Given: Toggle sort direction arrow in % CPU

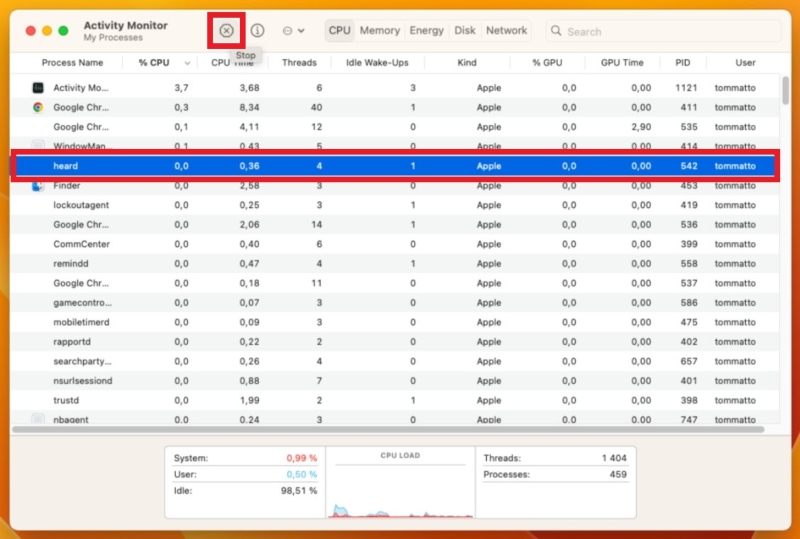Looking at the screenshot, I should pos(187,63).
